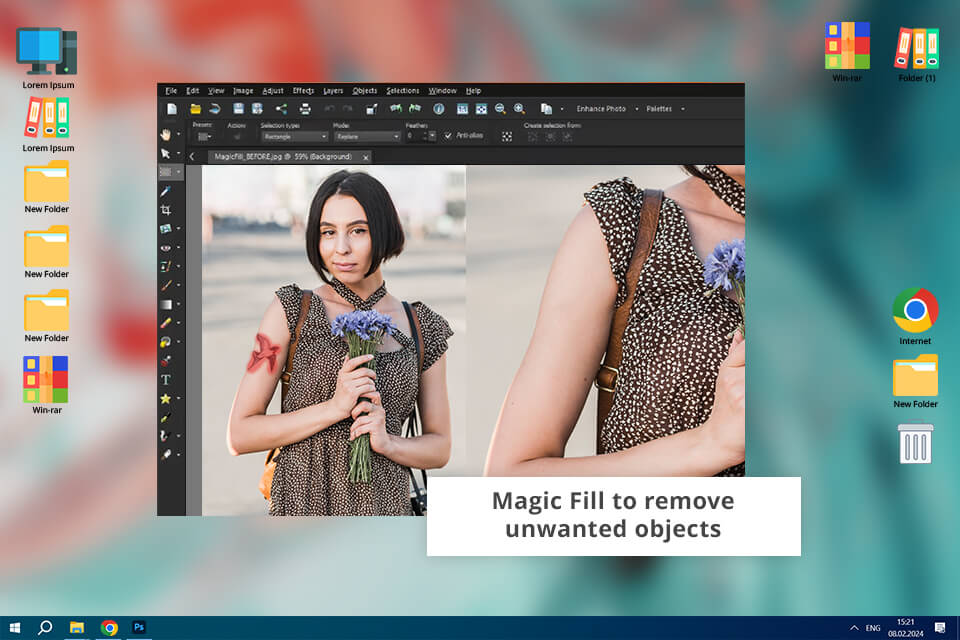Click the blue Image Information icon
Screen dimensions: 960x640
tap(438, 109)
